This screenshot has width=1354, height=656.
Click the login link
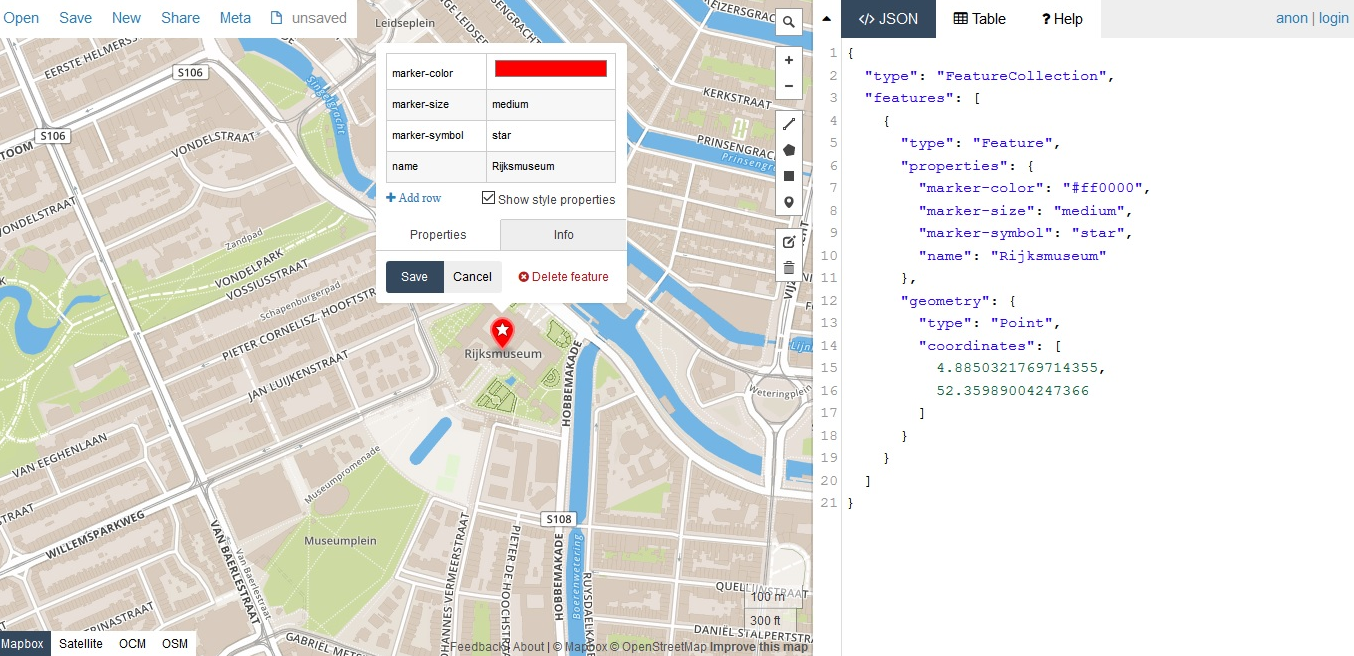[x=1334, y=18]
